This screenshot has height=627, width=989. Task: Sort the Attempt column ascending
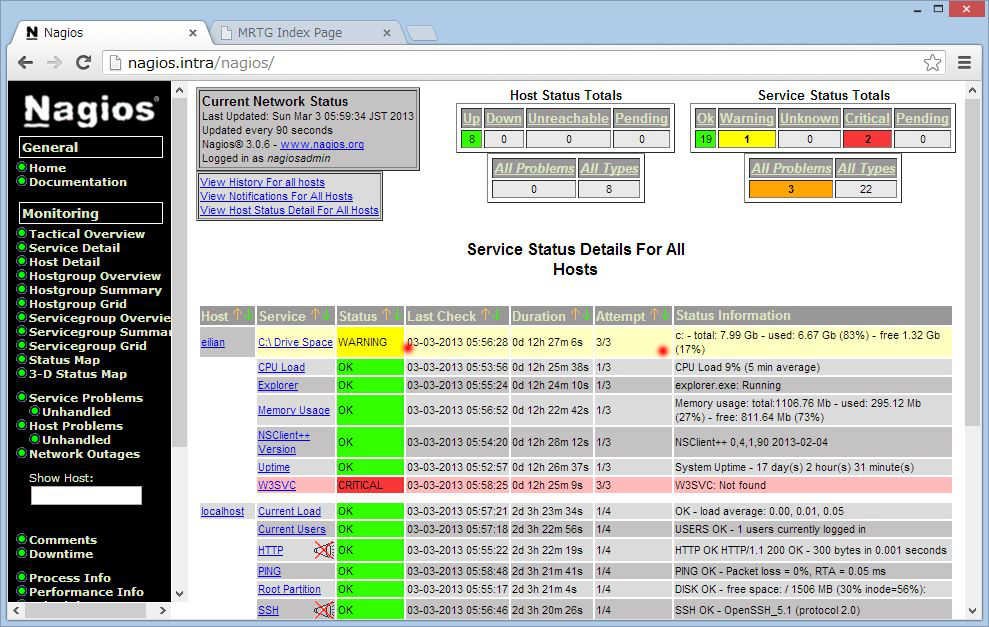click(x=655, y=315)
